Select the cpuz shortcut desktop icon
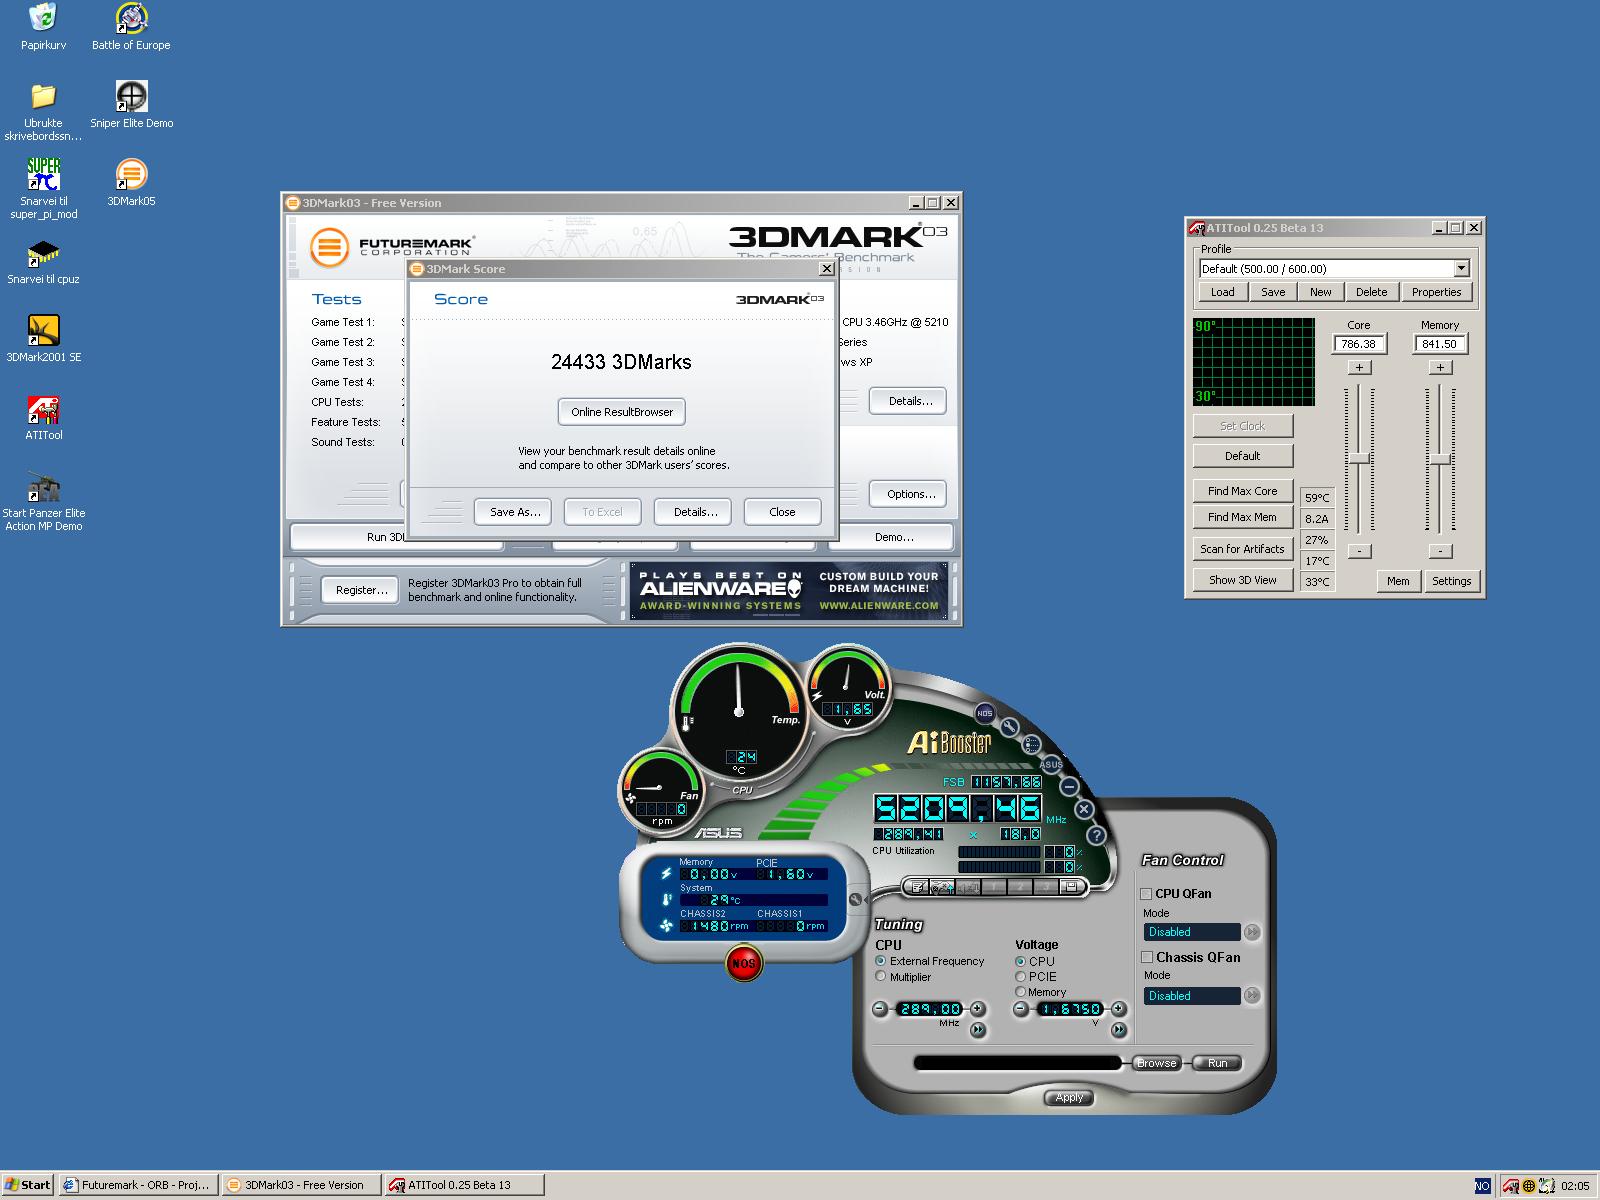This screenshot has height=1200, width=1600. tap(43, 261)
